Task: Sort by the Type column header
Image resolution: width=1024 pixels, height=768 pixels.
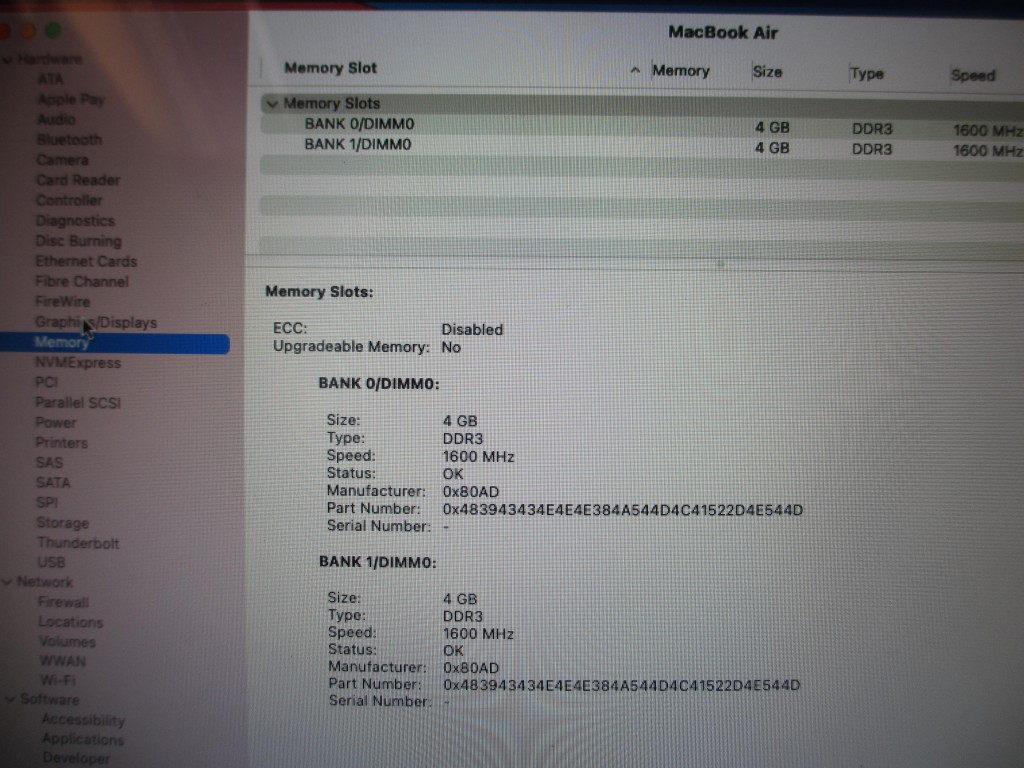Action: (867, 74)
